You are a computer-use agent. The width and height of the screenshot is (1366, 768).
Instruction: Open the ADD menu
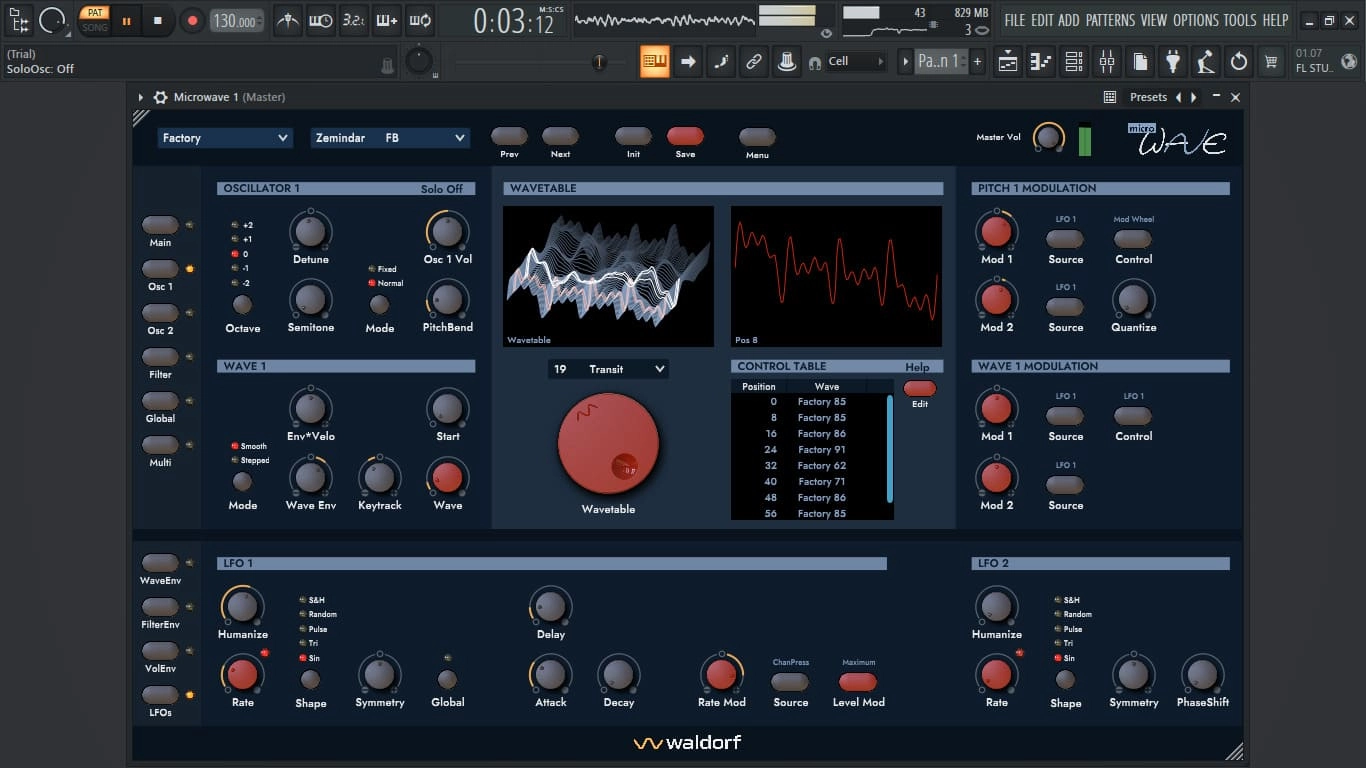coord(1069,20)
